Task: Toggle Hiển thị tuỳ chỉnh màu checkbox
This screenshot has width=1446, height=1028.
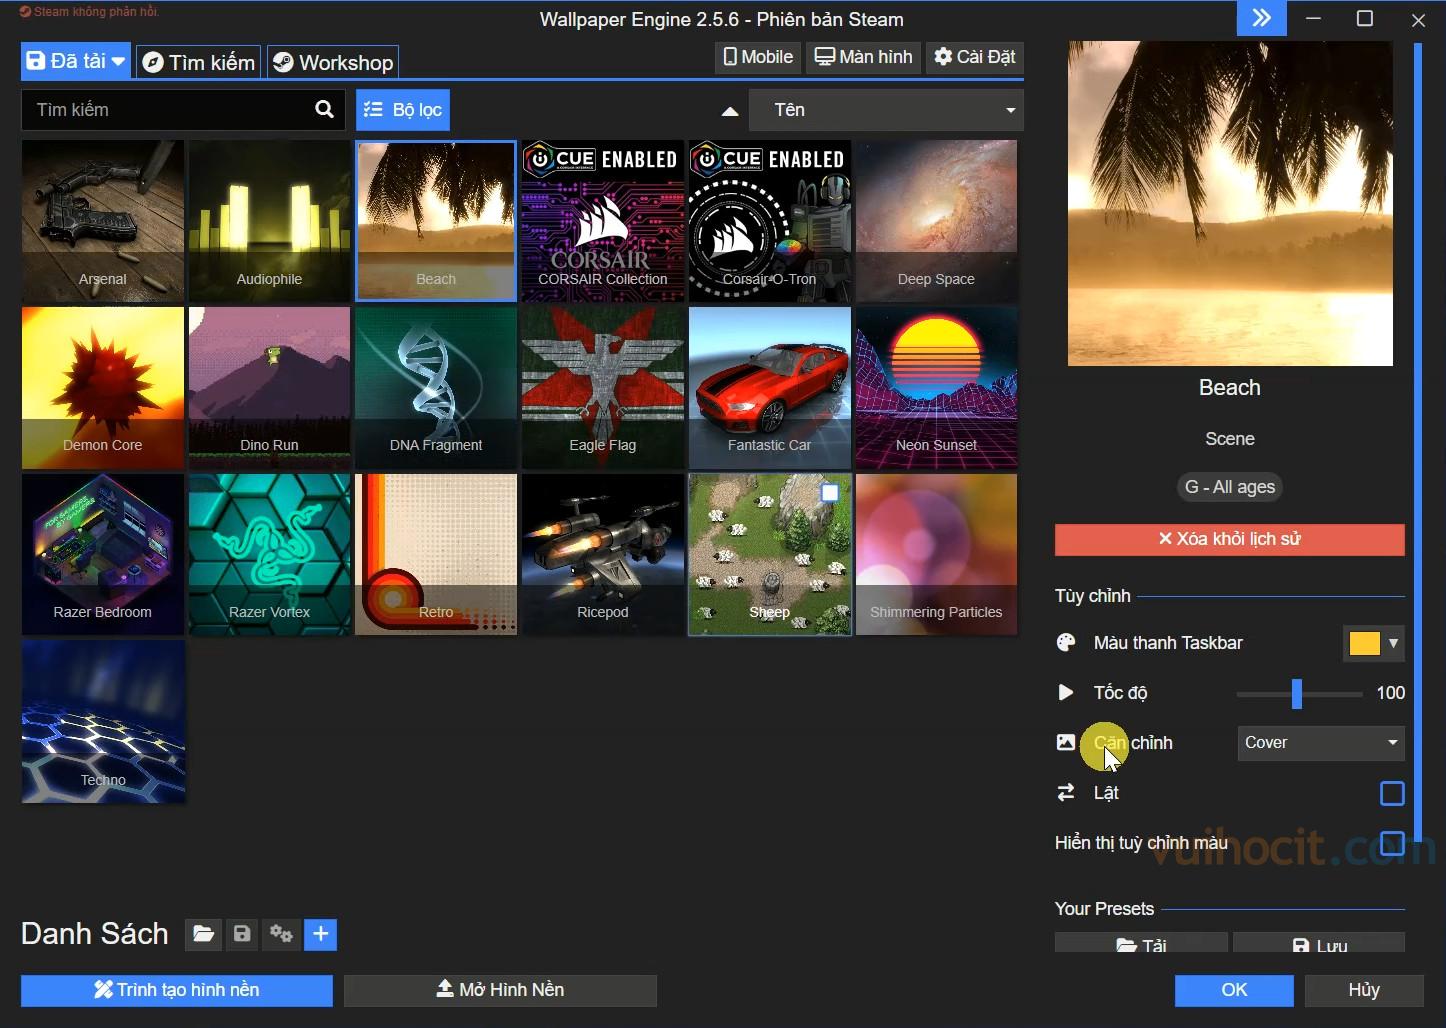Action: tap(1391, 843)
